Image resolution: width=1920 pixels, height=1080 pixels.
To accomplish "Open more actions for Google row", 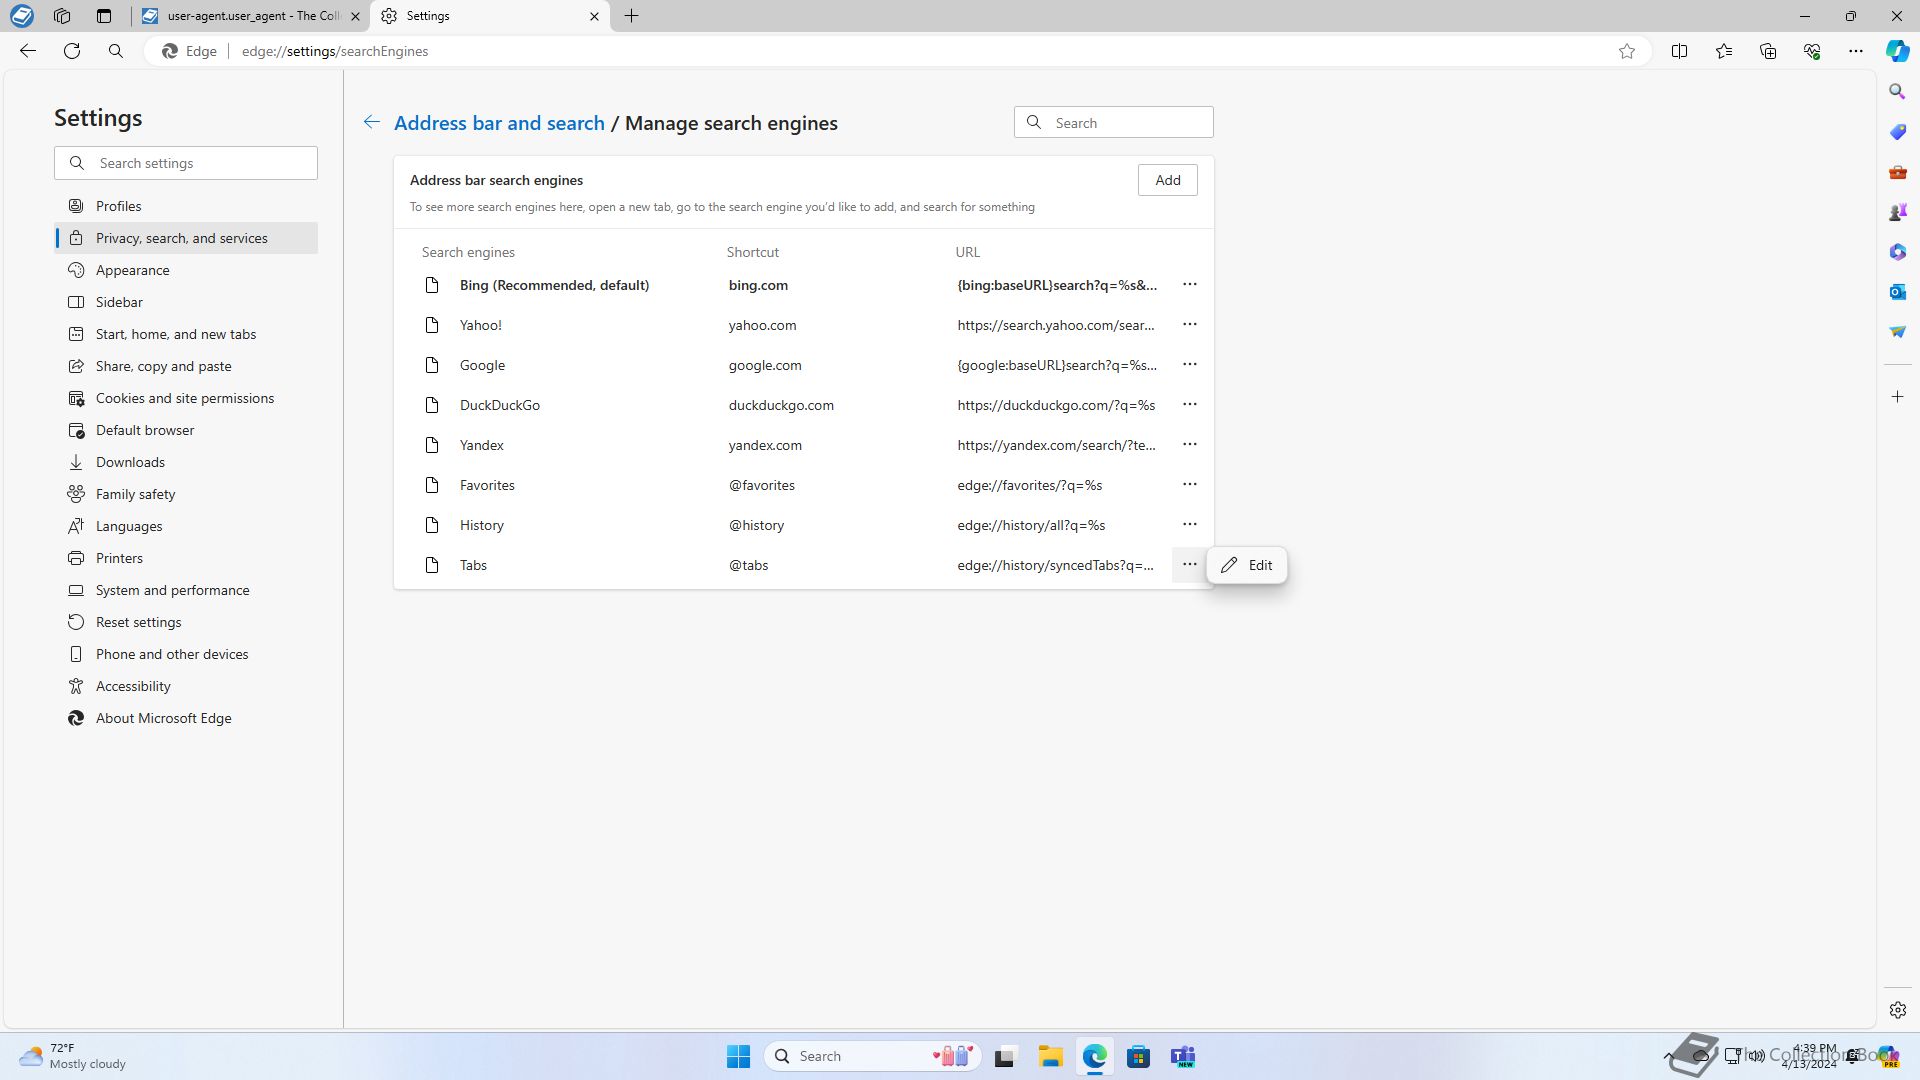I will coord(1189,365).
